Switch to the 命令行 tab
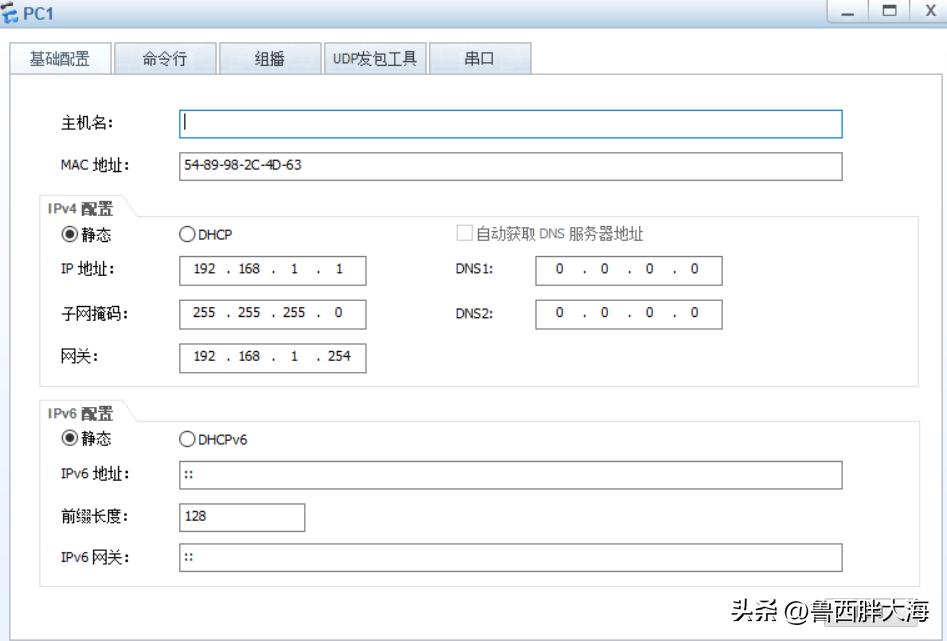 point(164,59)
